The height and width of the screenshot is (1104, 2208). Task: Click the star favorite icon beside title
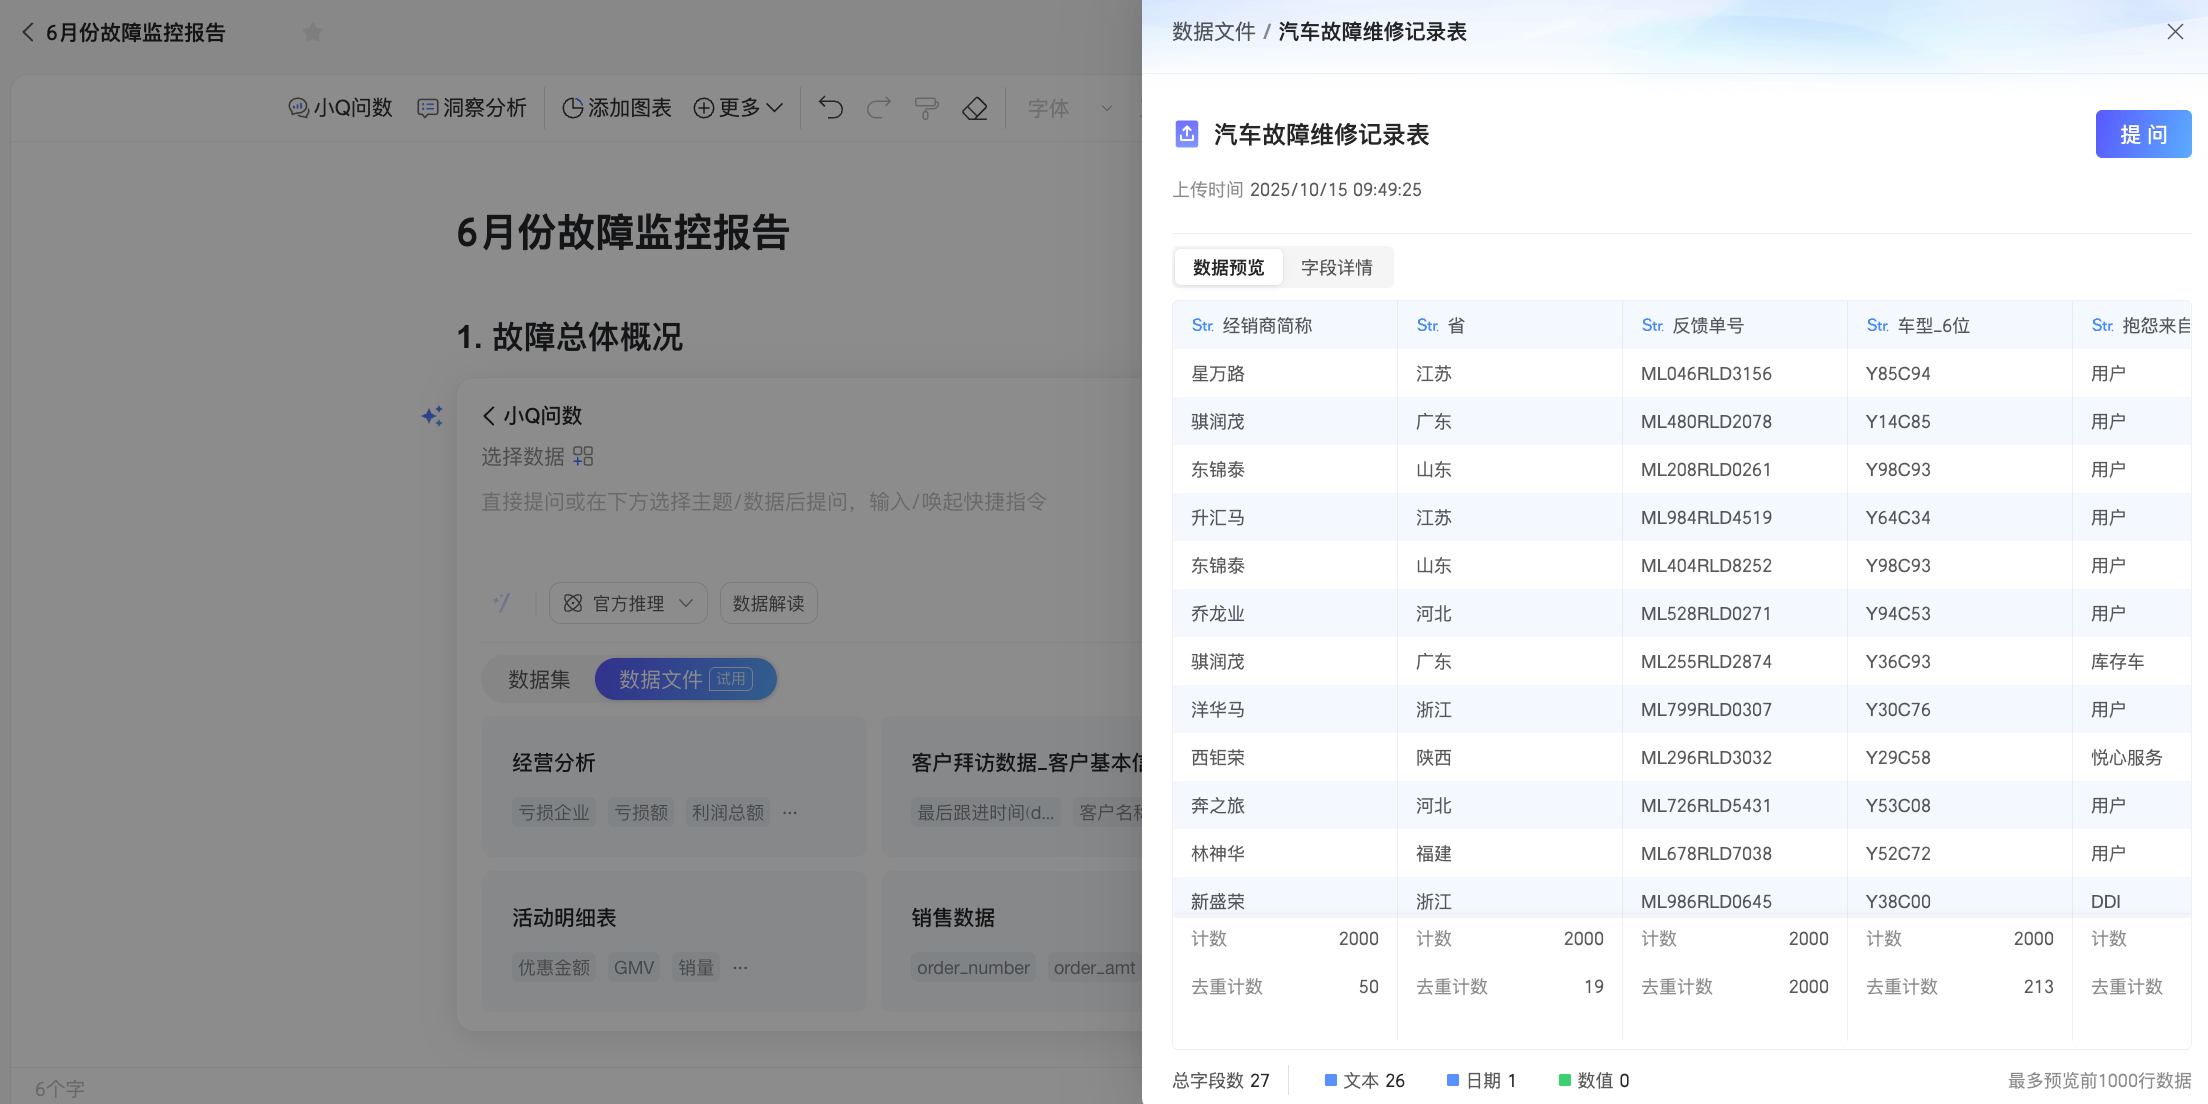(313, 33)
